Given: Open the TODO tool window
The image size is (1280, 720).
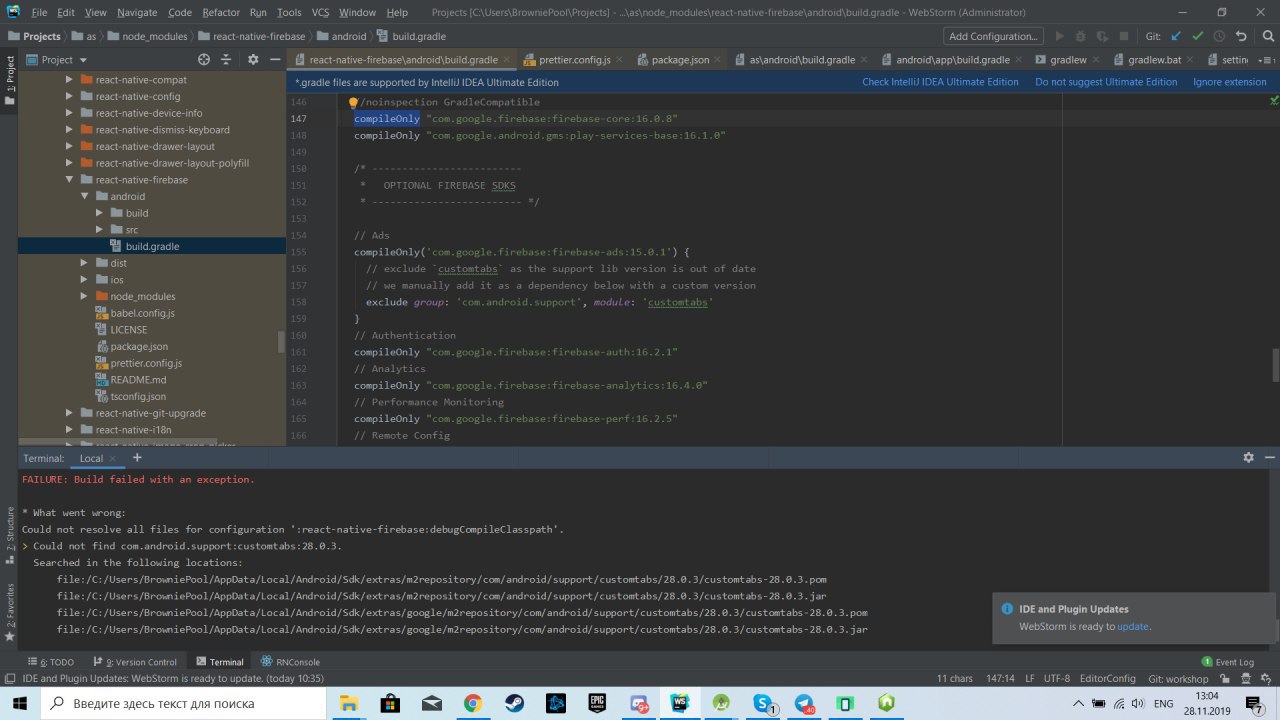Looking at the screenshot, I should click(52, 662).
